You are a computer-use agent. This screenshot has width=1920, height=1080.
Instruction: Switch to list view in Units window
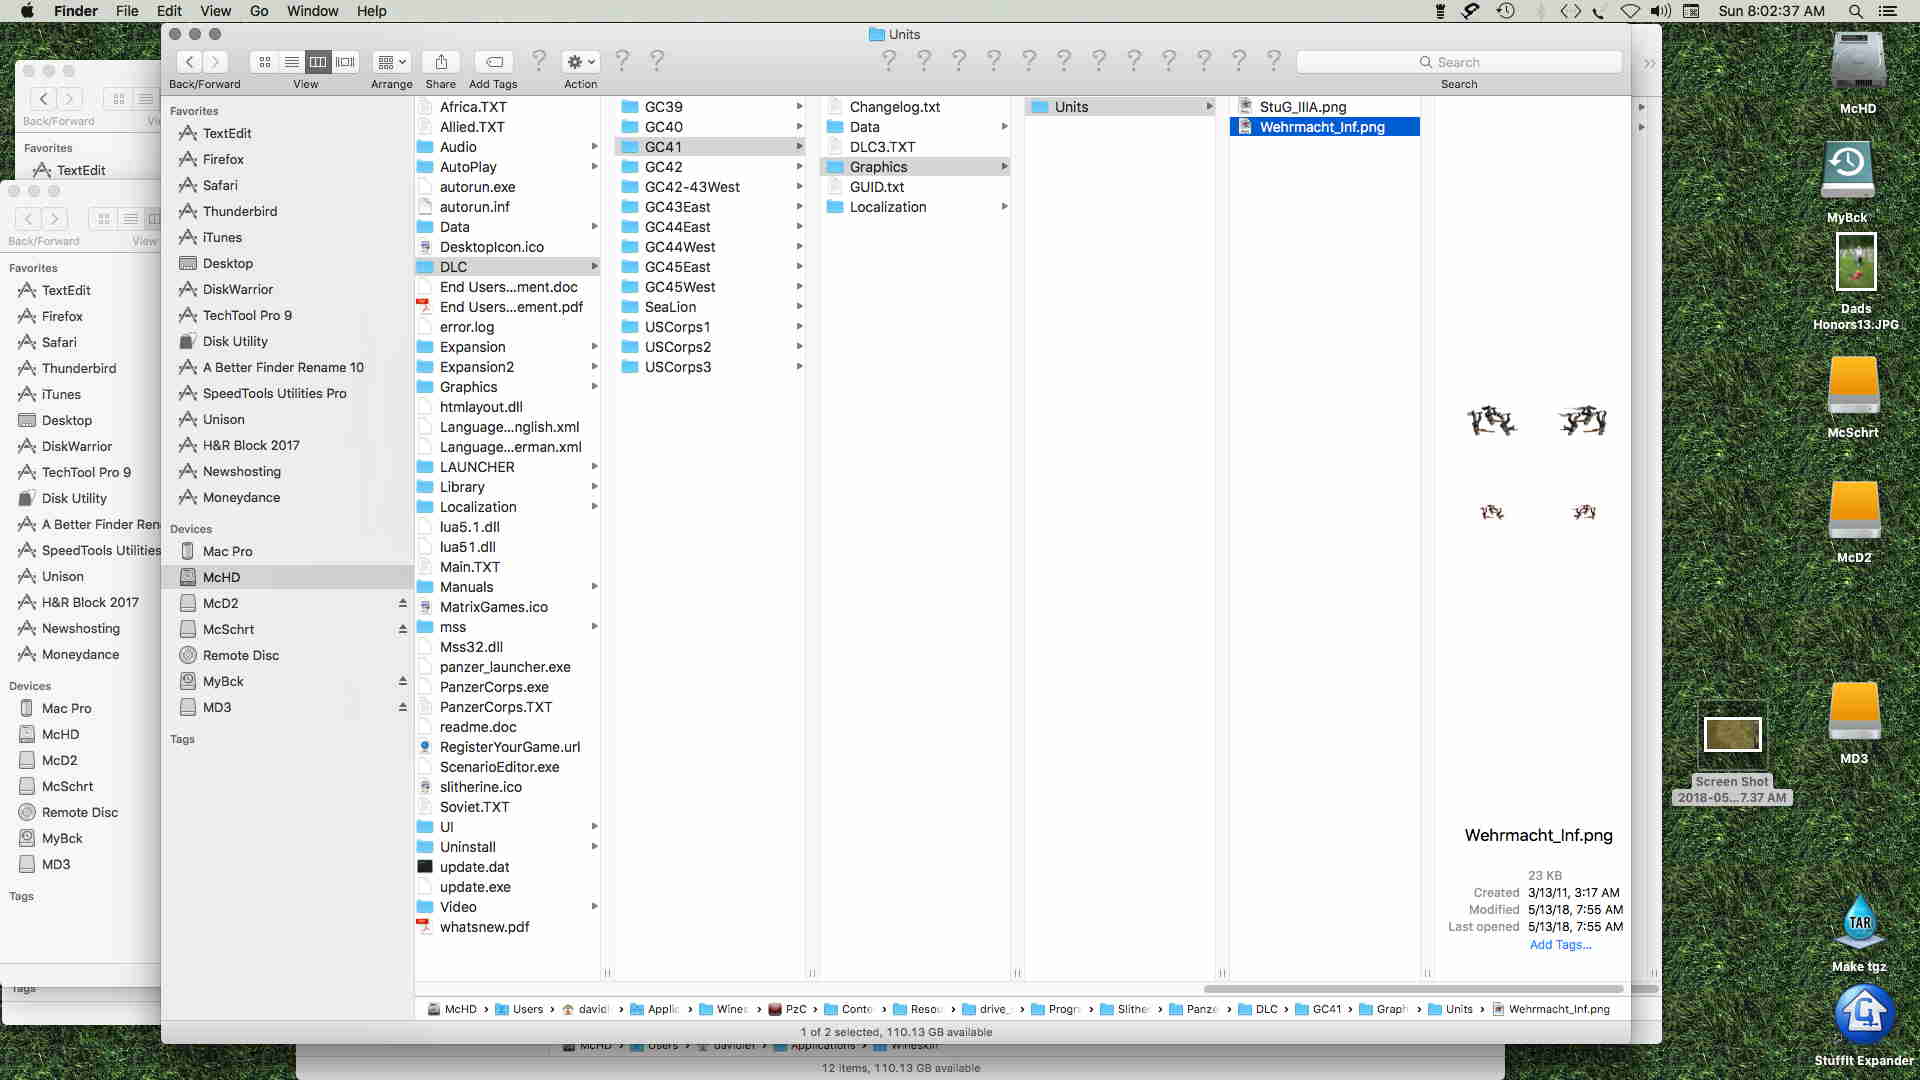291,62
